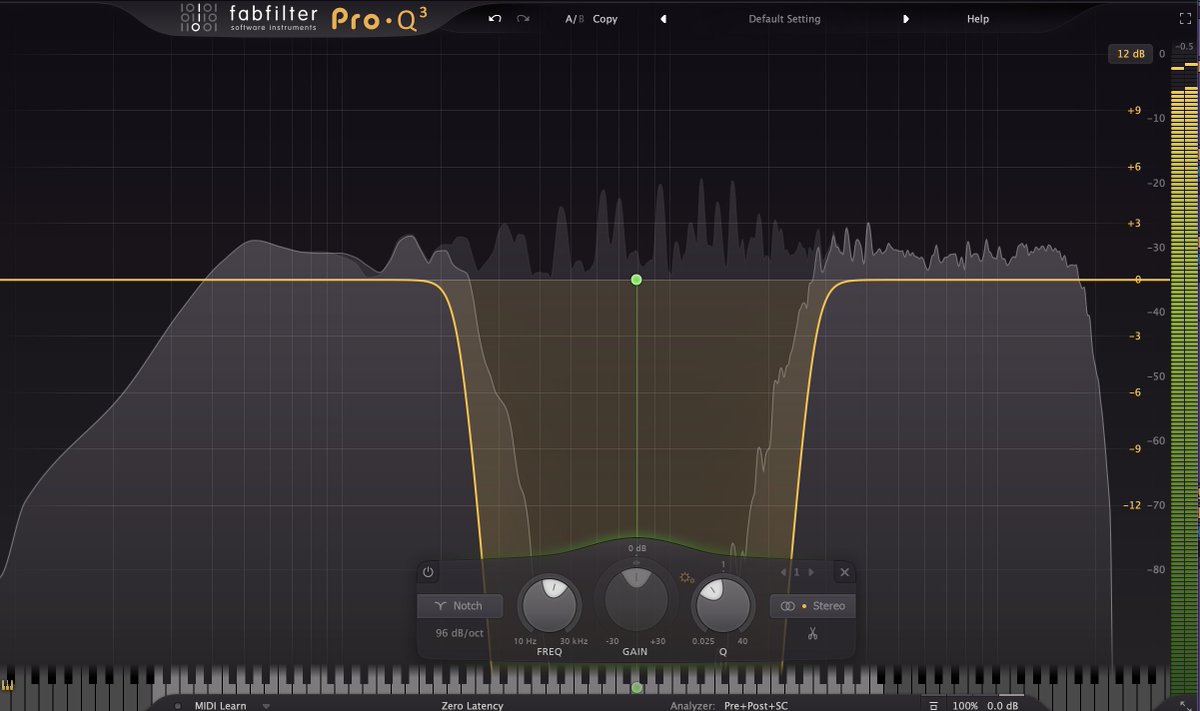Click the output options icon beside 100%
This screenshot has width=1200, height=711.
(x=932, y=705)
